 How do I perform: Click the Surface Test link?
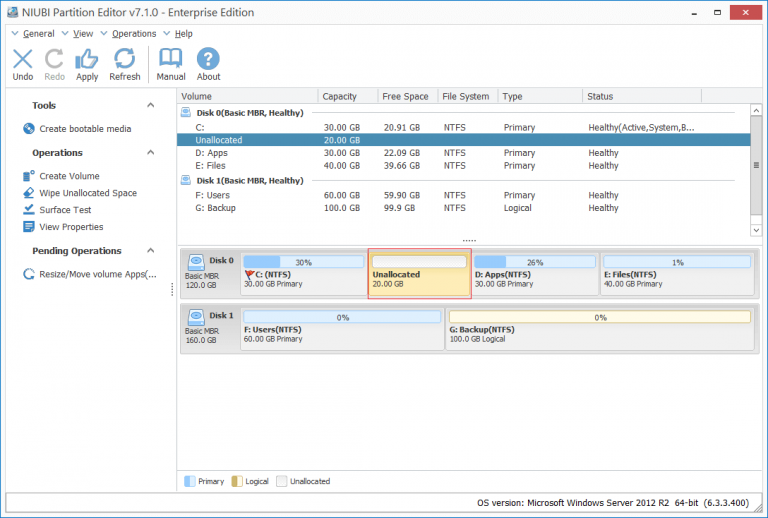point(65,210)
